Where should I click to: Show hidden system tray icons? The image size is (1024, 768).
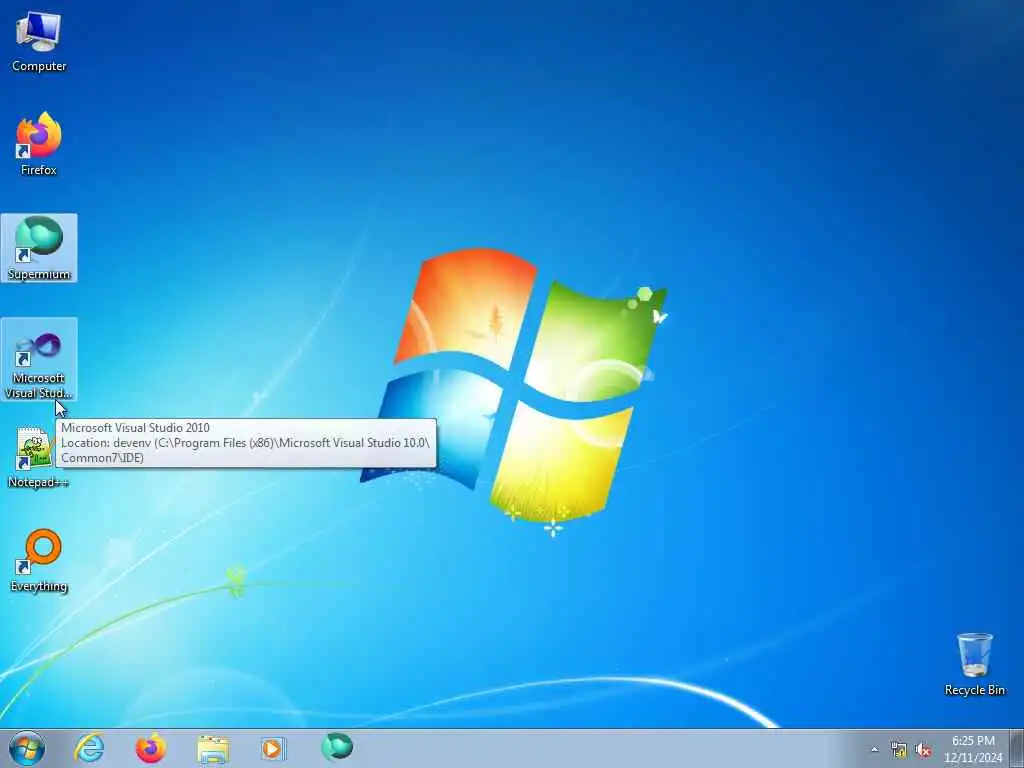[x=874, y=749]
